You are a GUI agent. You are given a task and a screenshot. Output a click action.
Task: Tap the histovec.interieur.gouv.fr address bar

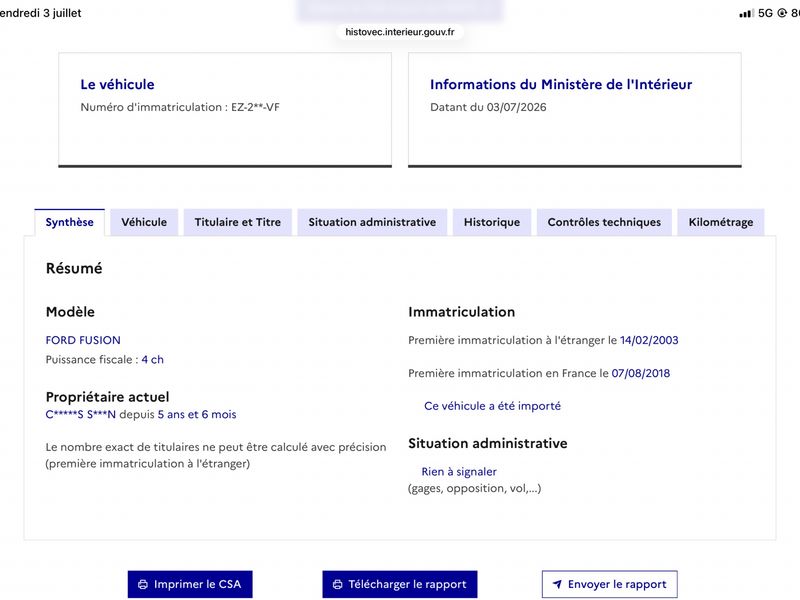point(399,32)
